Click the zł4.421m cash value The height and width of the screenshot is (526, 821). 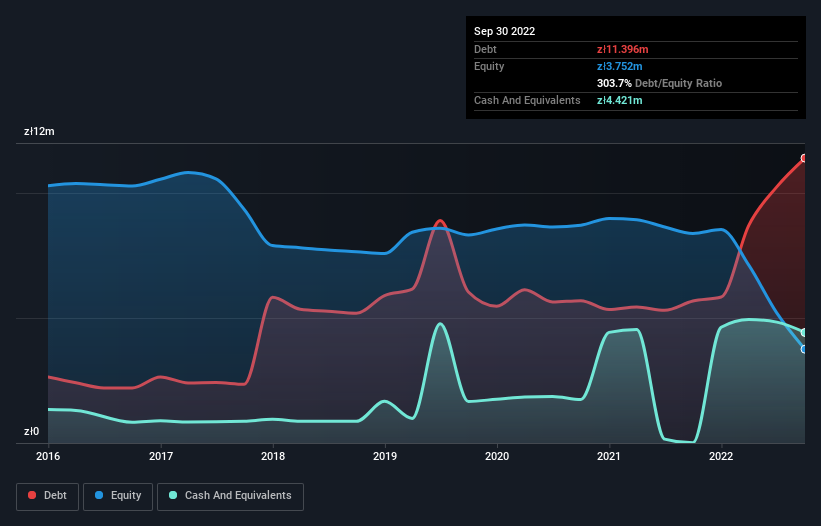[619, 100]
